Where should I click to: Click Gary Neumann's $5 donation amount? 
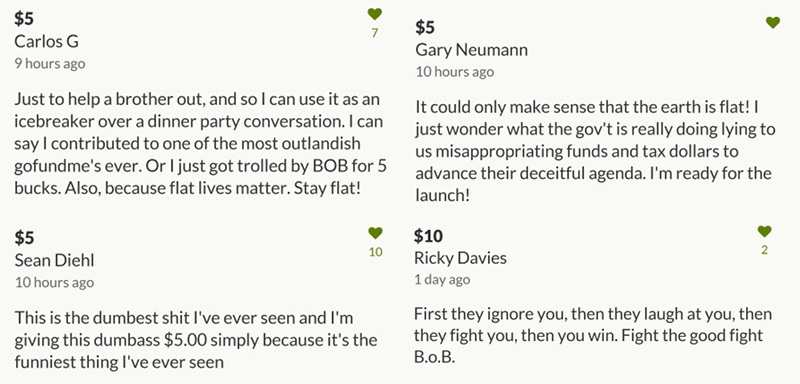pos(425,27)
